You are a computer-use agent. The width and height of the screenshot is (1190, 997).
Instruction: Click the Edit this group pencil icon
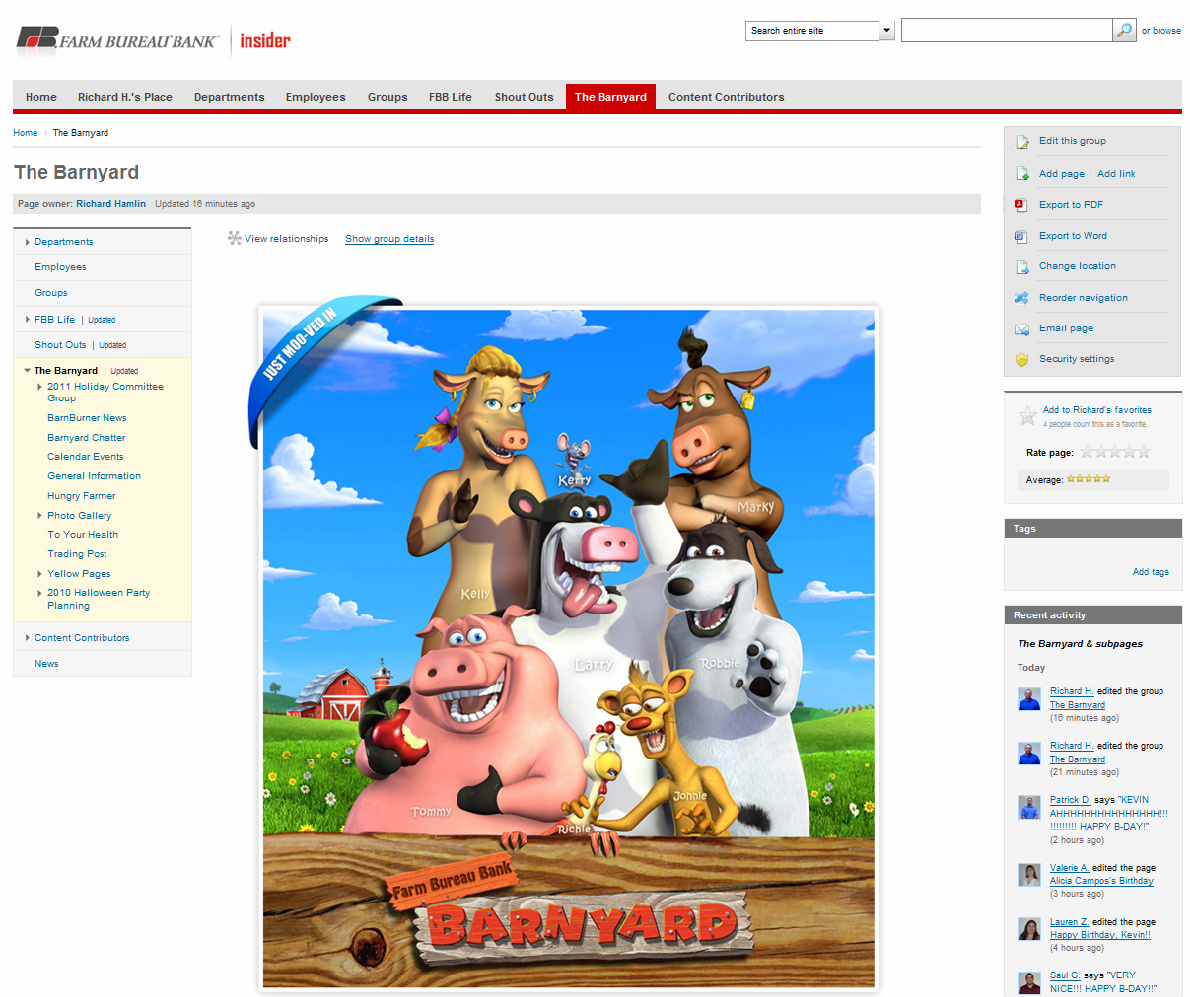(1022, 142)
